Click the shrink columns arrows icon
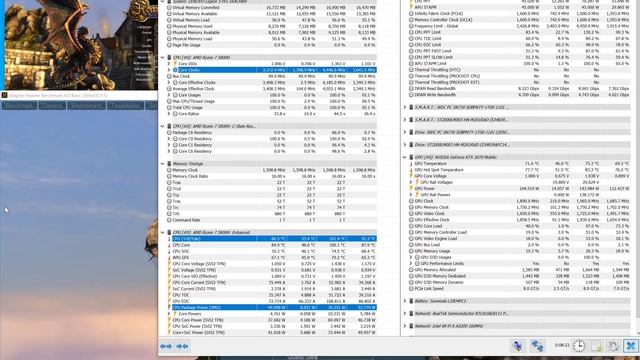640x360 pixels. pos(182,347)
